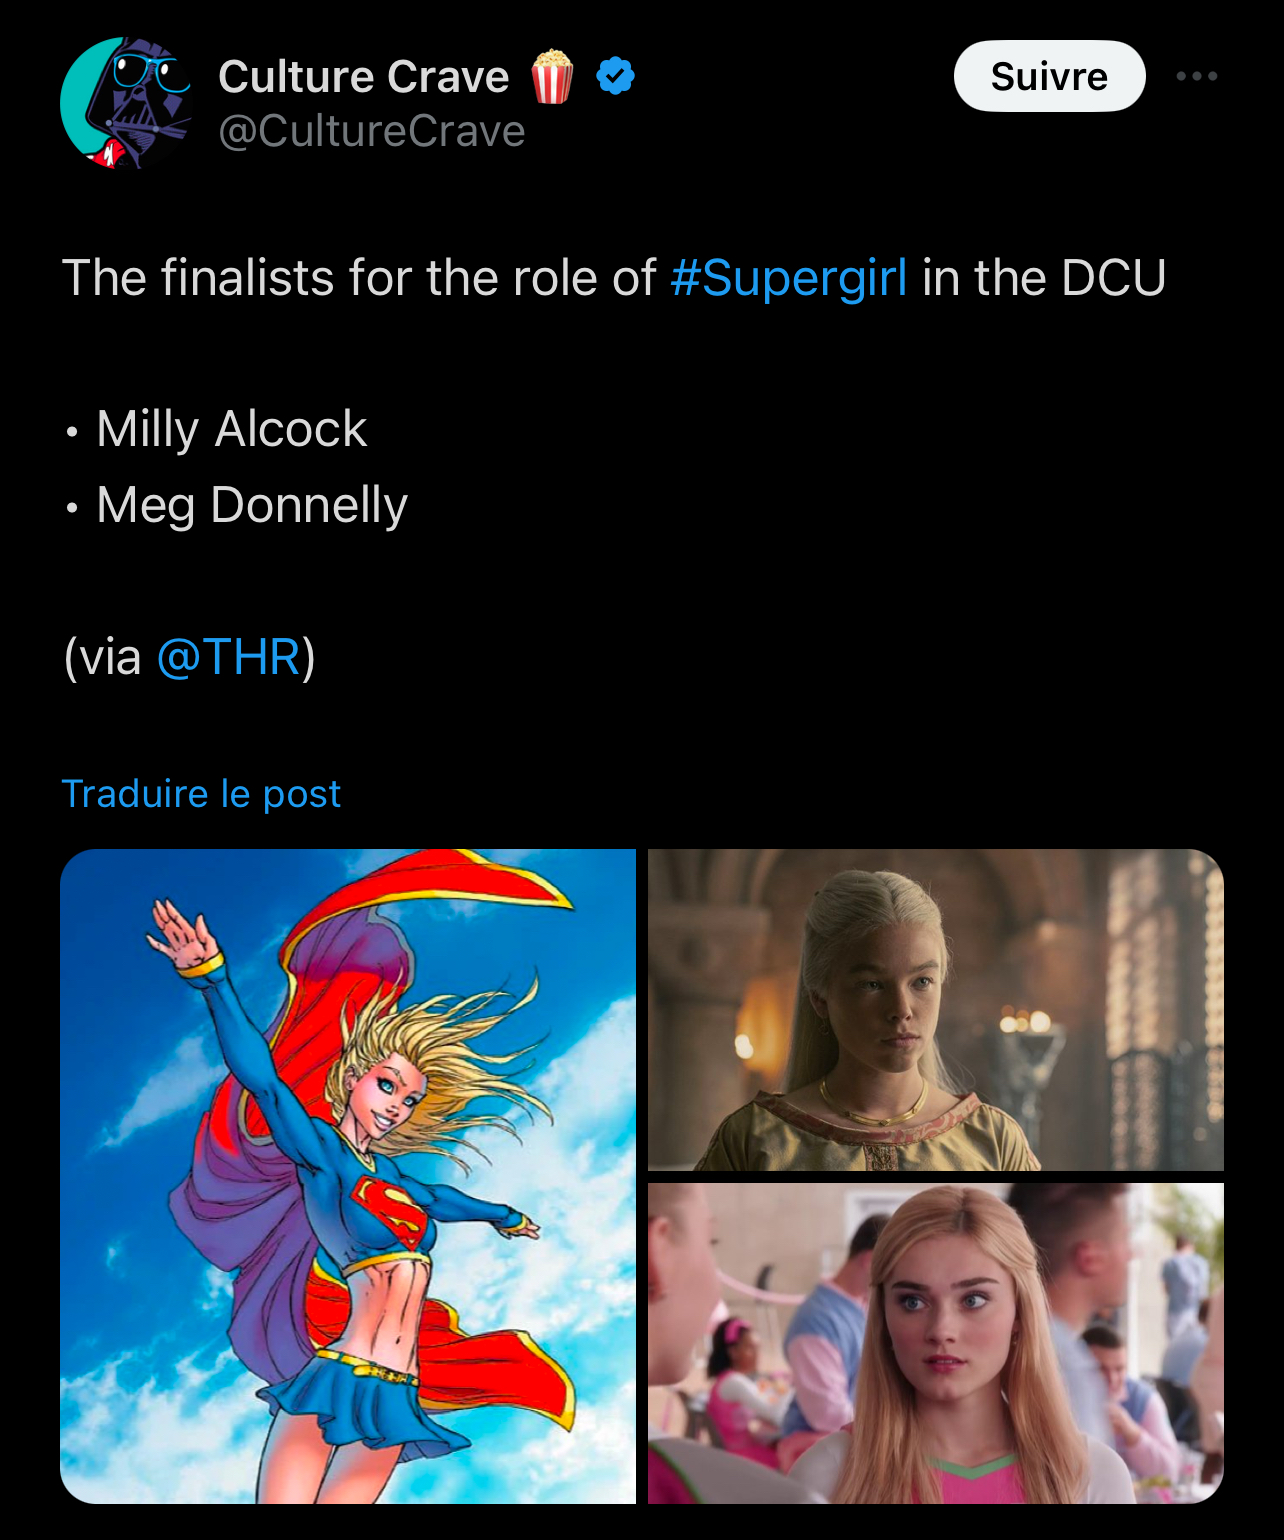View the photo of woman in golden gown
Viewport: 1284px width, 1540px height.
pyautogui.click(x=936, y=1010)
